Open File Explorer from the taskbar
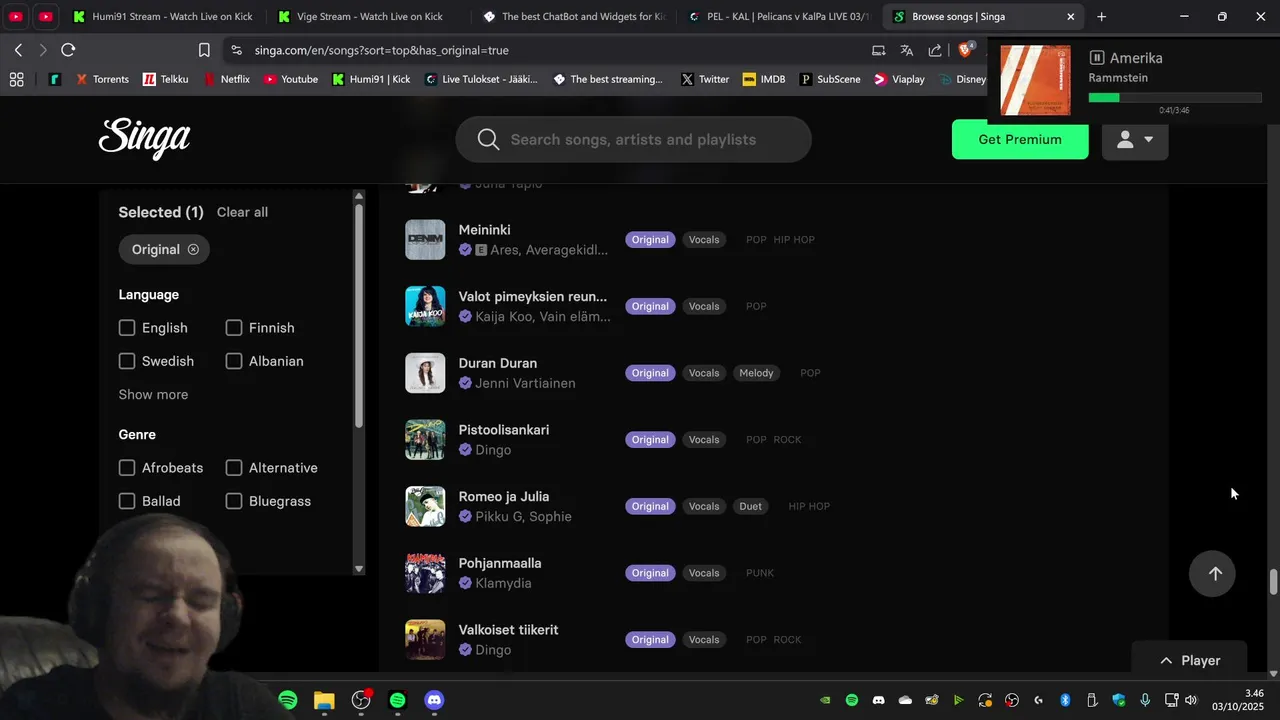The height and width of the screenshot is (720, 1280). [x=324, y=700]
